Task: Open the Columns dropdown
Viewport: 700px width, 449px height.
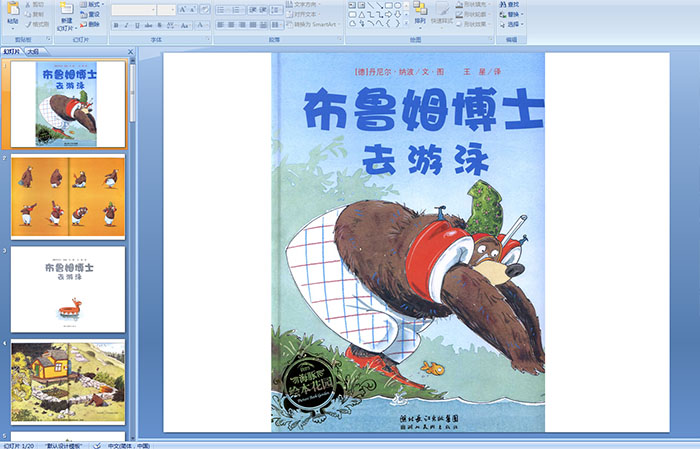Action: [277, 25]
